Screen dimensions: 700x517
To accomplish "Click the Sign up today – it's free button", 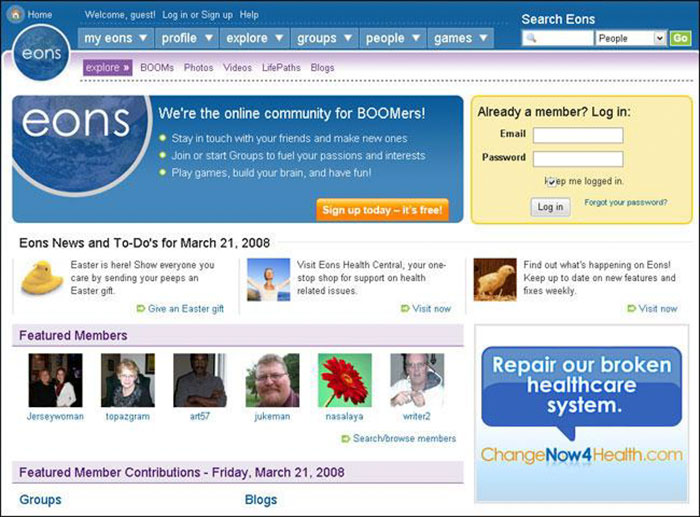I will click(x=383, y=210).
